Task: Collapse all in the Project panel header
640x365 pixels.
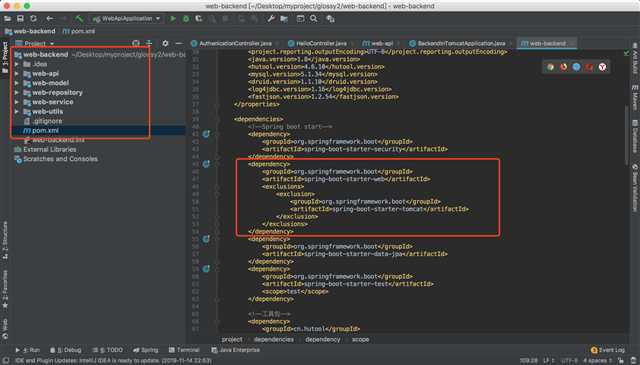Action: coord(149,43)
